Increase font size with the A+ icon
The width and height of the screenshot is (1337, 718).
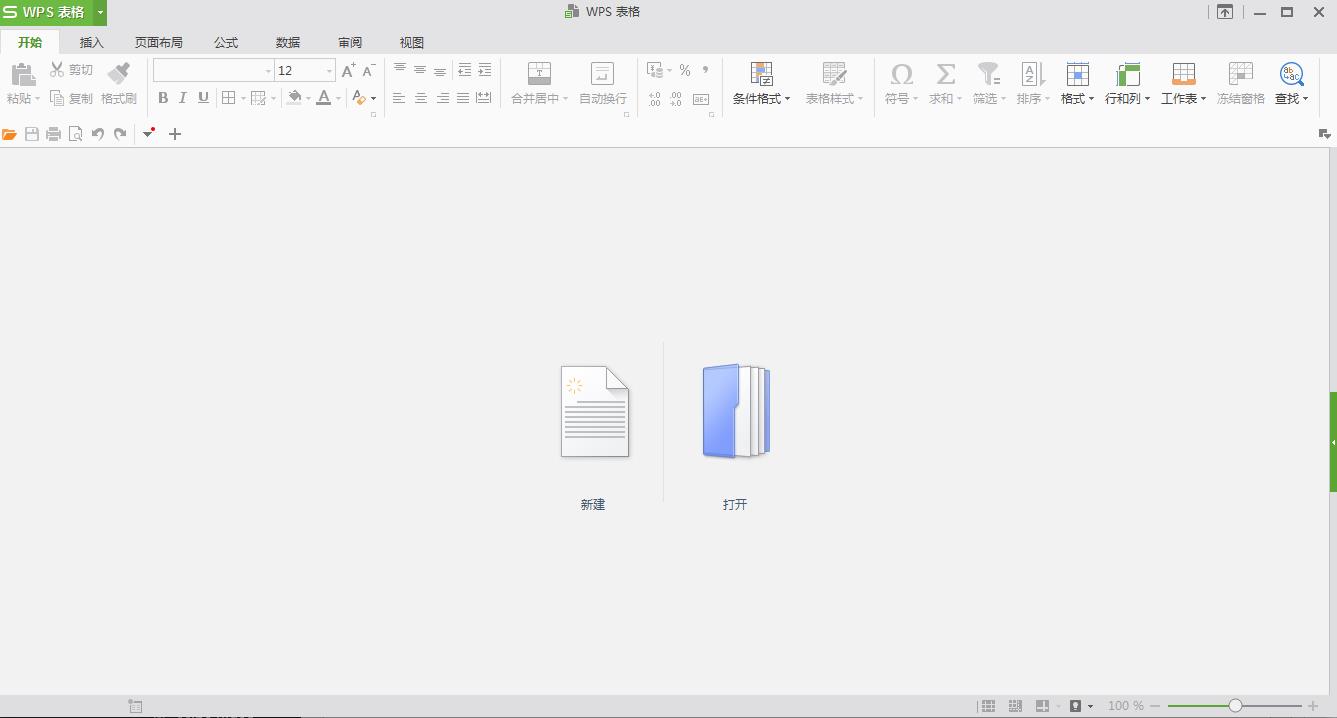click(348, 70)
